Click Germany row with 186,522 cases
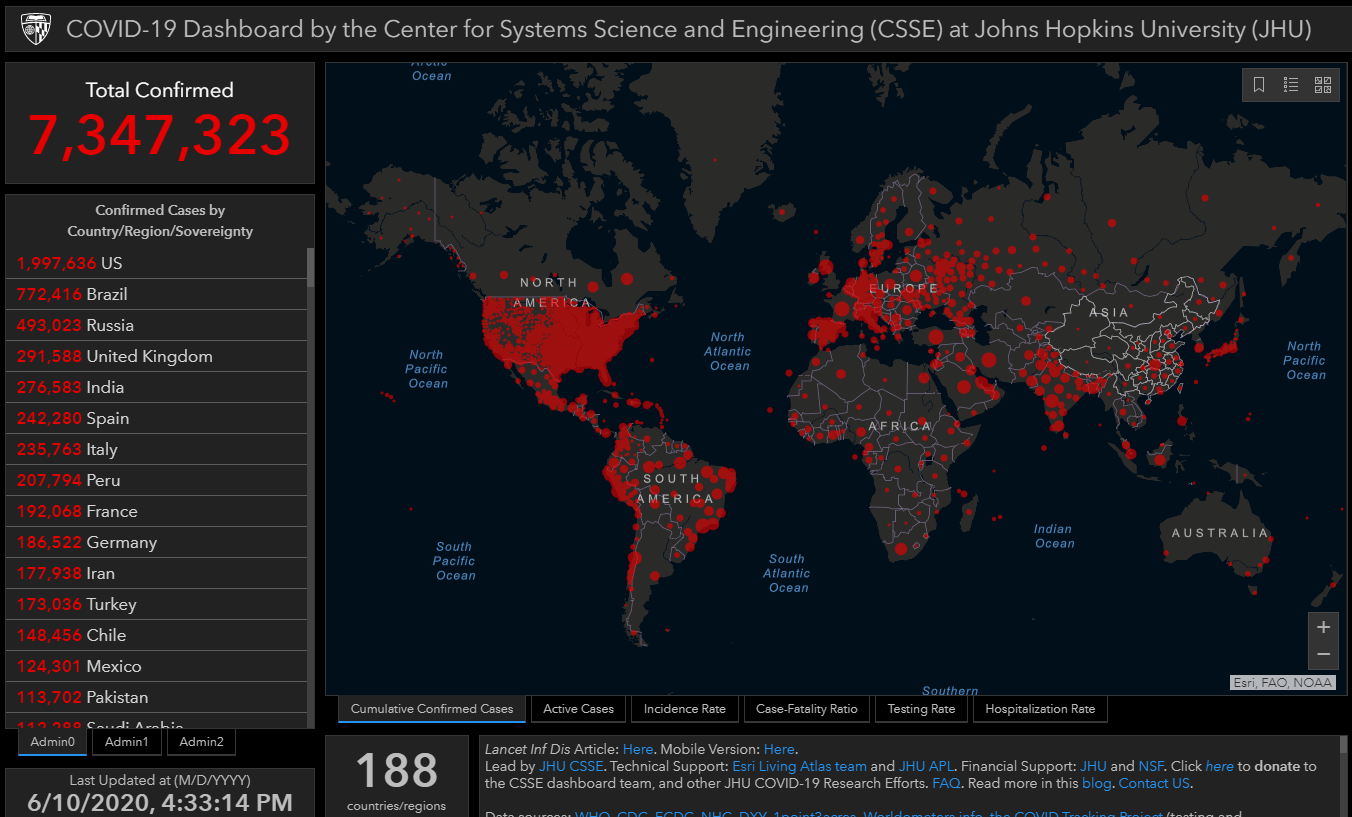The height and width of the screenshot is (817, 1352). click(156, 542)
